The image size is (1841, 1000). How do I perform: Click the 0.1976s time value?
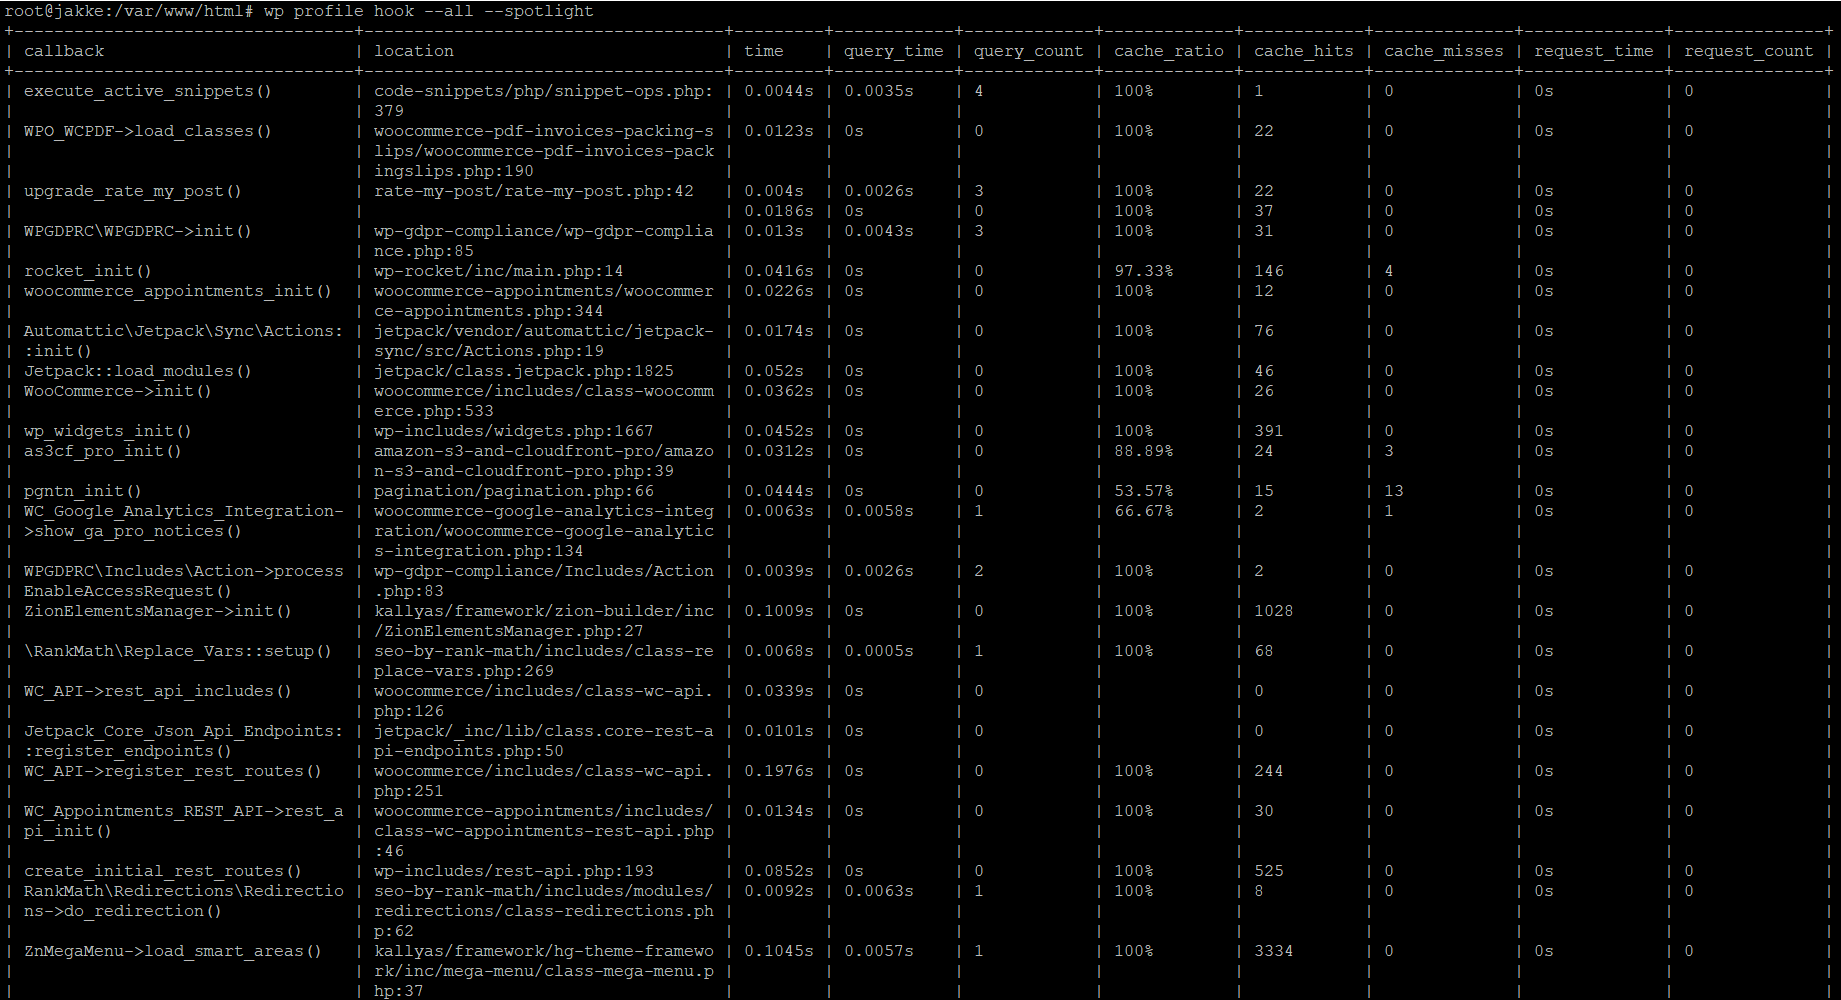pyautogui.click(x=778, y=771)
